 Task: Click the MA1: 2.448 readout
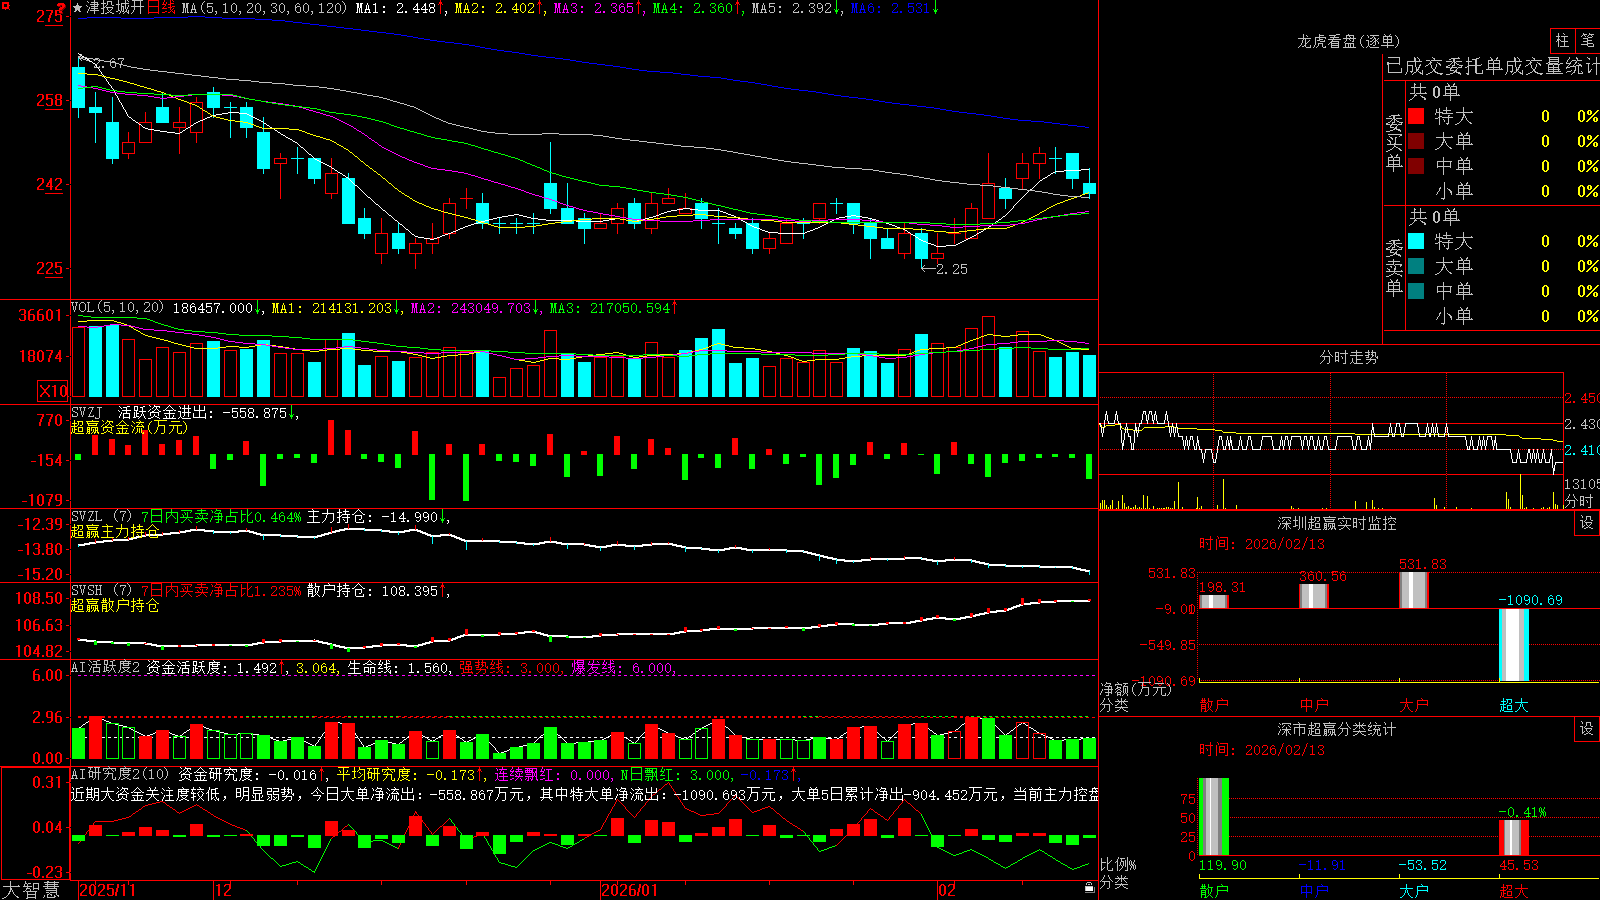click(x=400, y=8)
